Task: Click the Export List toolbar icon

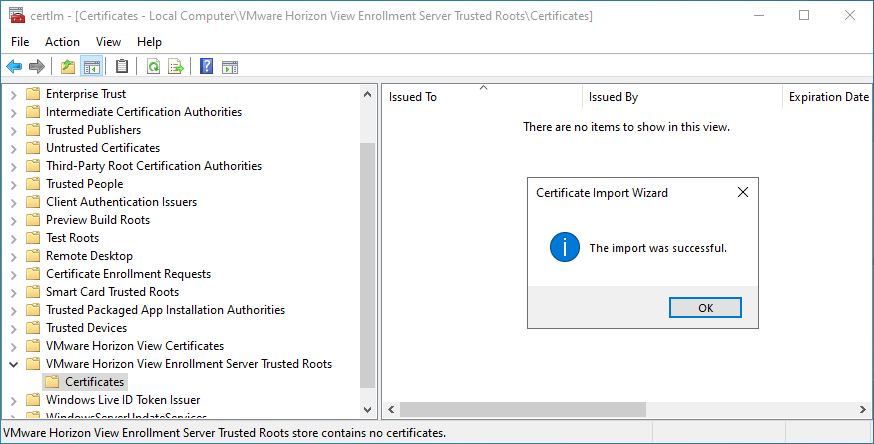Action: click(x=176, y=67)
